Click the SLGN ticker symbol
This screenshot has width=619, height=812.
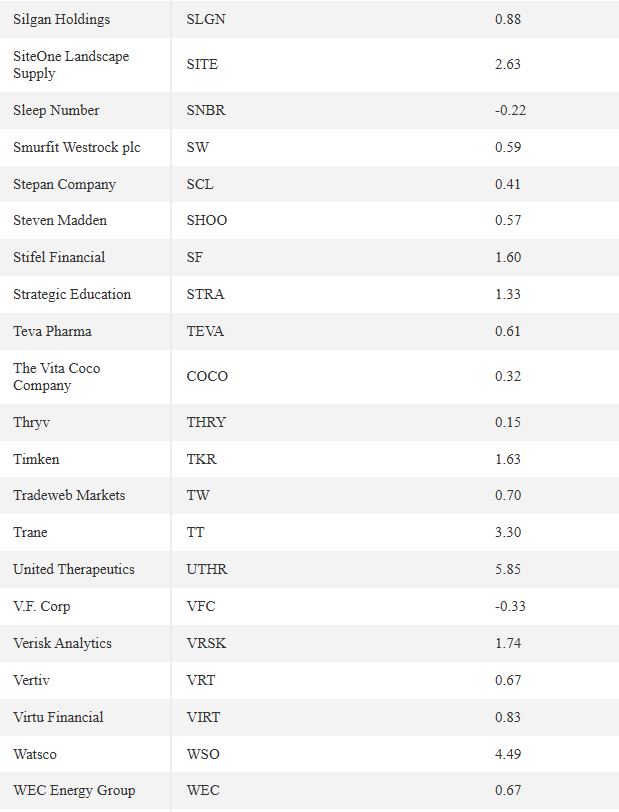(x=206, y=19)
